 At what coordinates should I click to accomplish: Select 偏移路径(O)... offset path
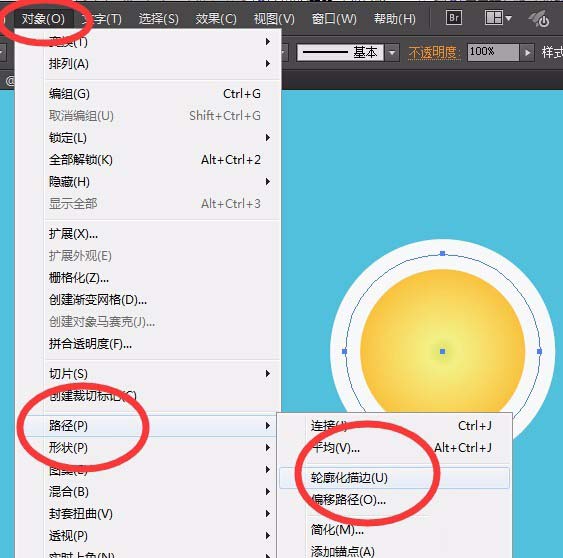(395, 500)
